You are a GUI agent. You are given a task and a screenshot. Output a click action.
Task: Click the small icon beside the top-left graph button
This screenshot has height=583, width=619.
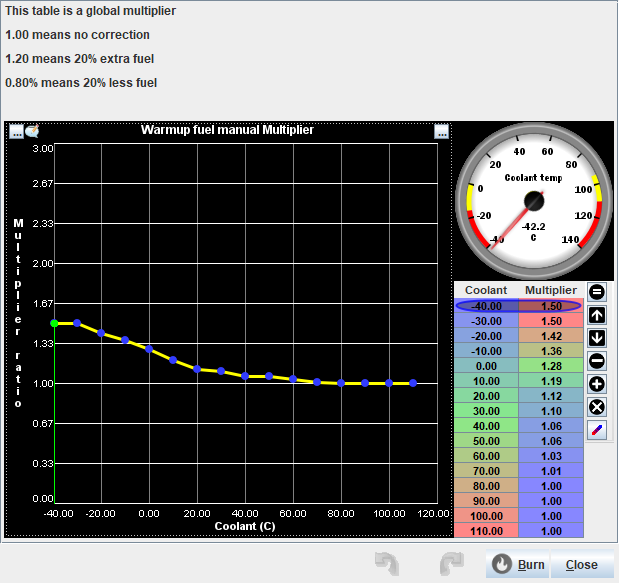(x=32, y=131)
